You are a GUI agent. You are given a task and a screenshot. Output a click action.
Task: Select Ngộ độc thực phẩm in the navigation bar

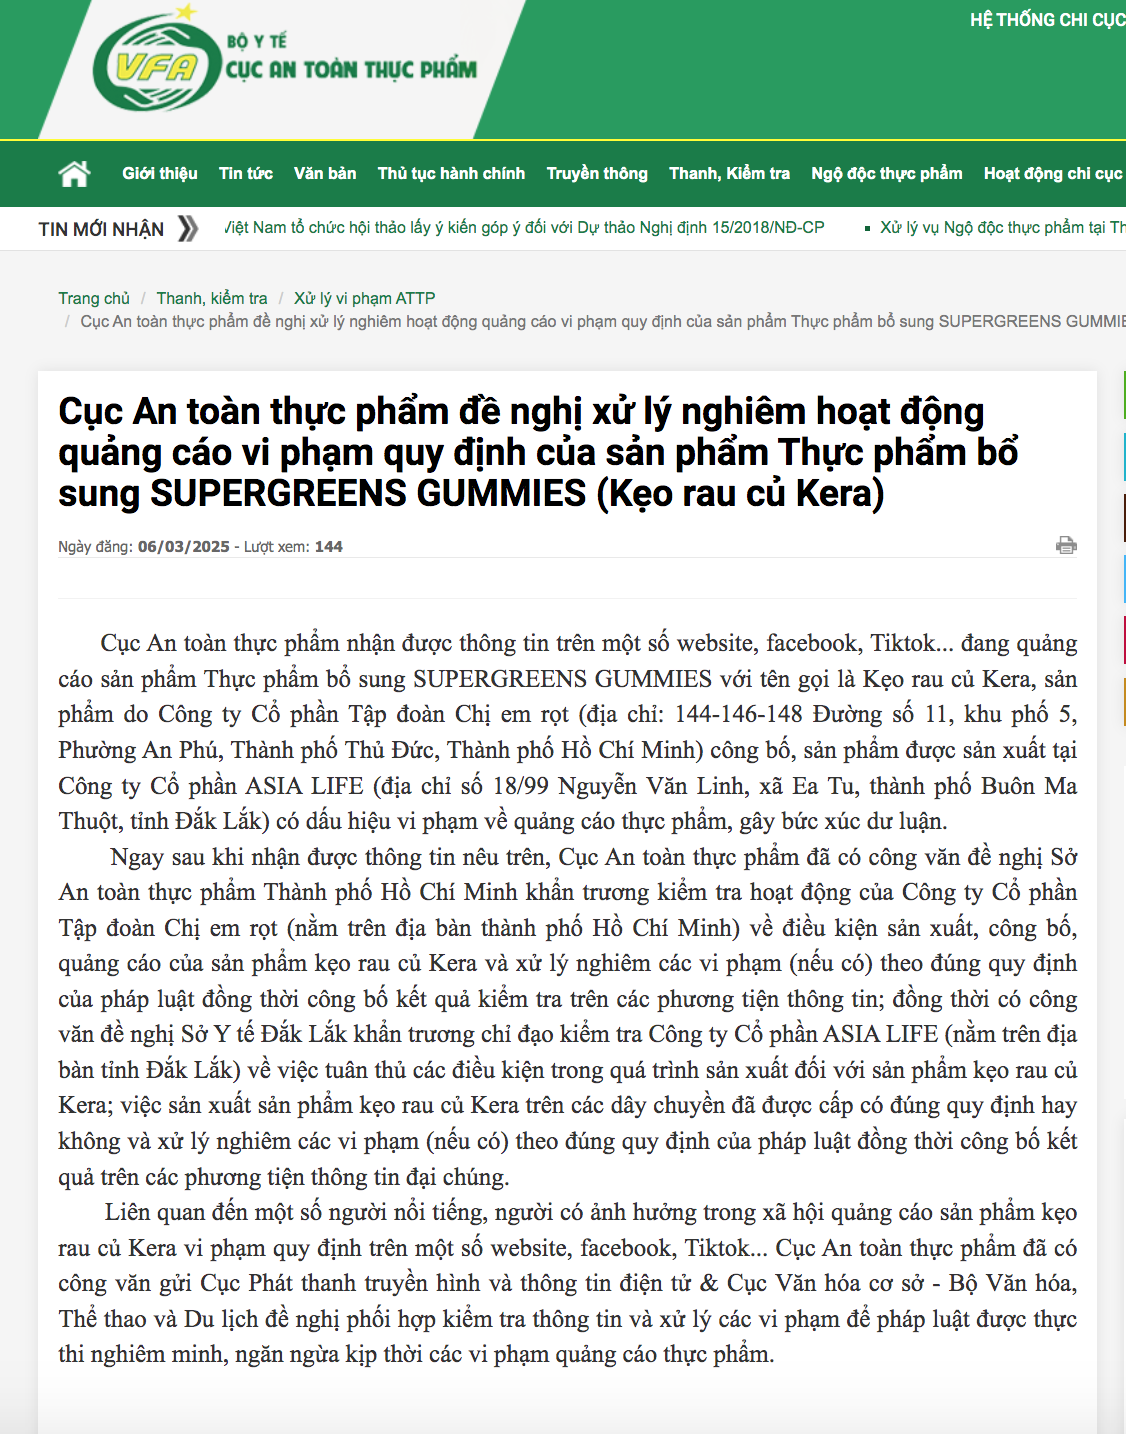tap(887, 174)
